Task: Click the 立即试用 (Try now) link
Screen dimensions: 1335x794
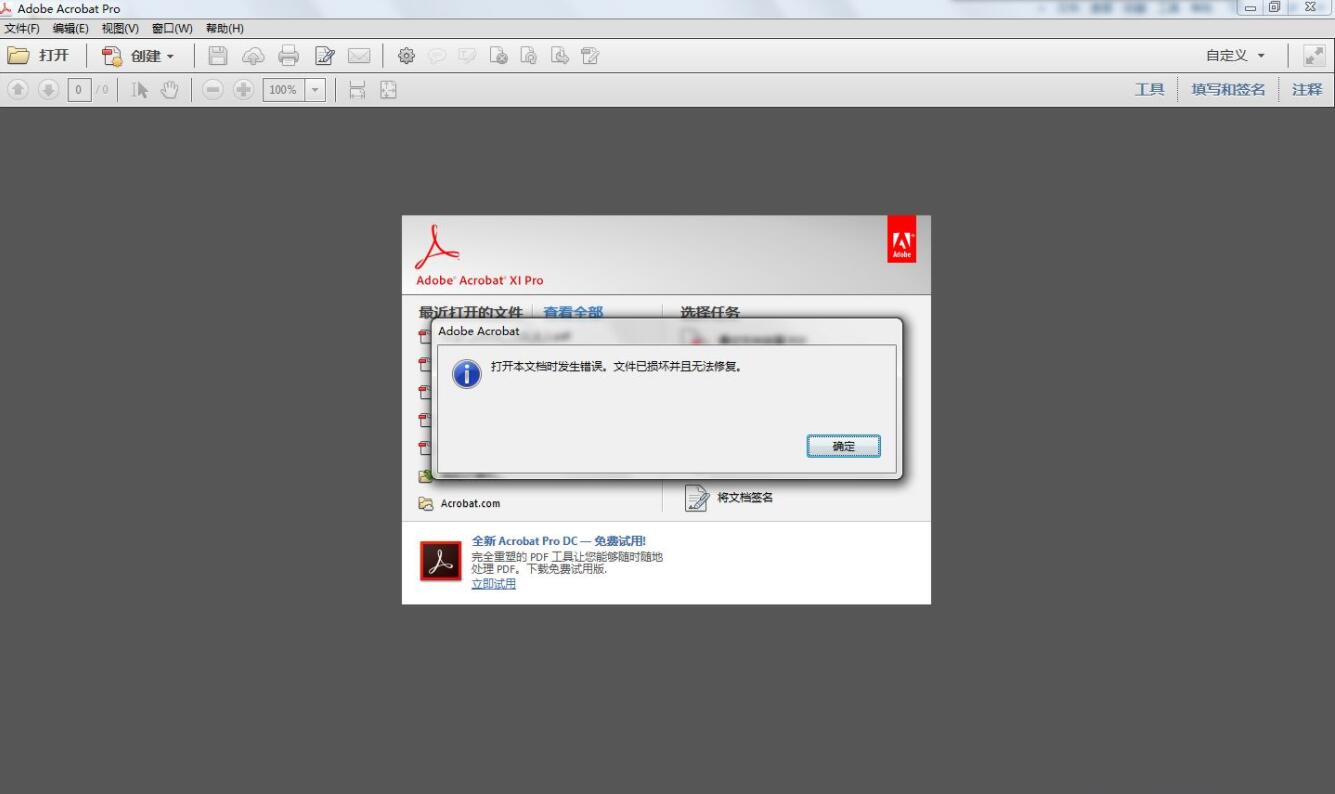Action: click(x=494, y=584)
